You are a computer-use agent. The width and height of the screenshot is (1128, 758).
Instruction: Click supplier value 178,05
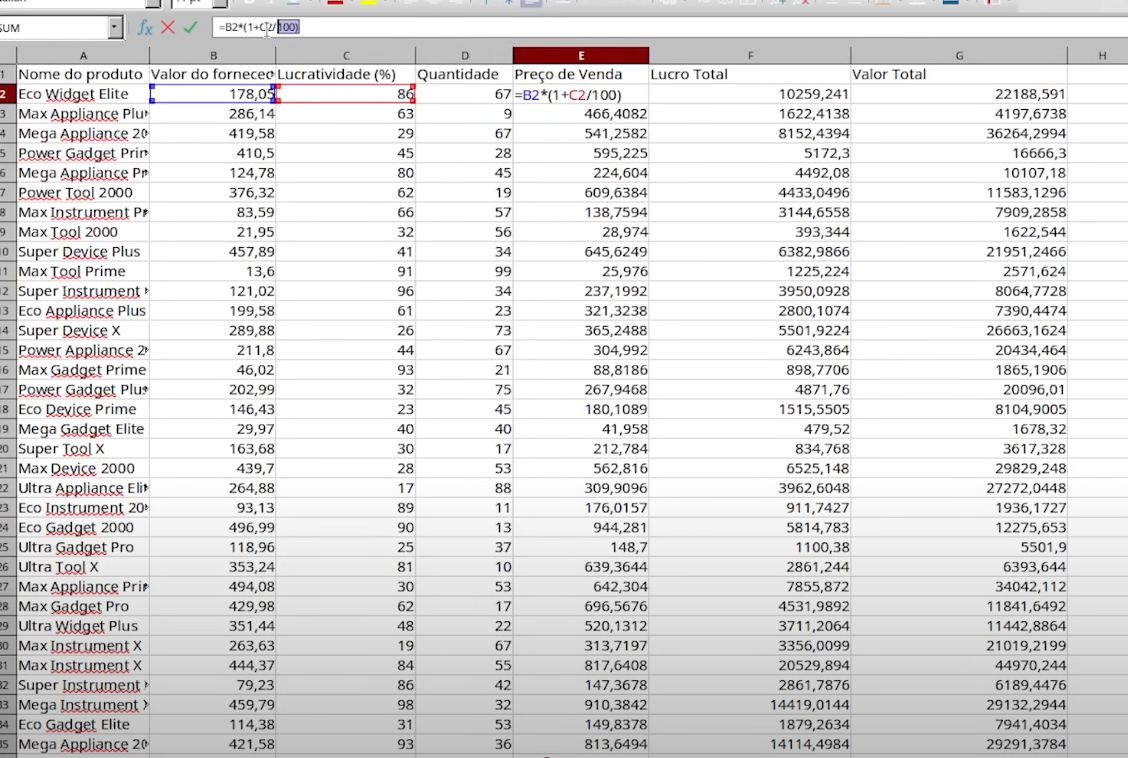pos(213,94)
